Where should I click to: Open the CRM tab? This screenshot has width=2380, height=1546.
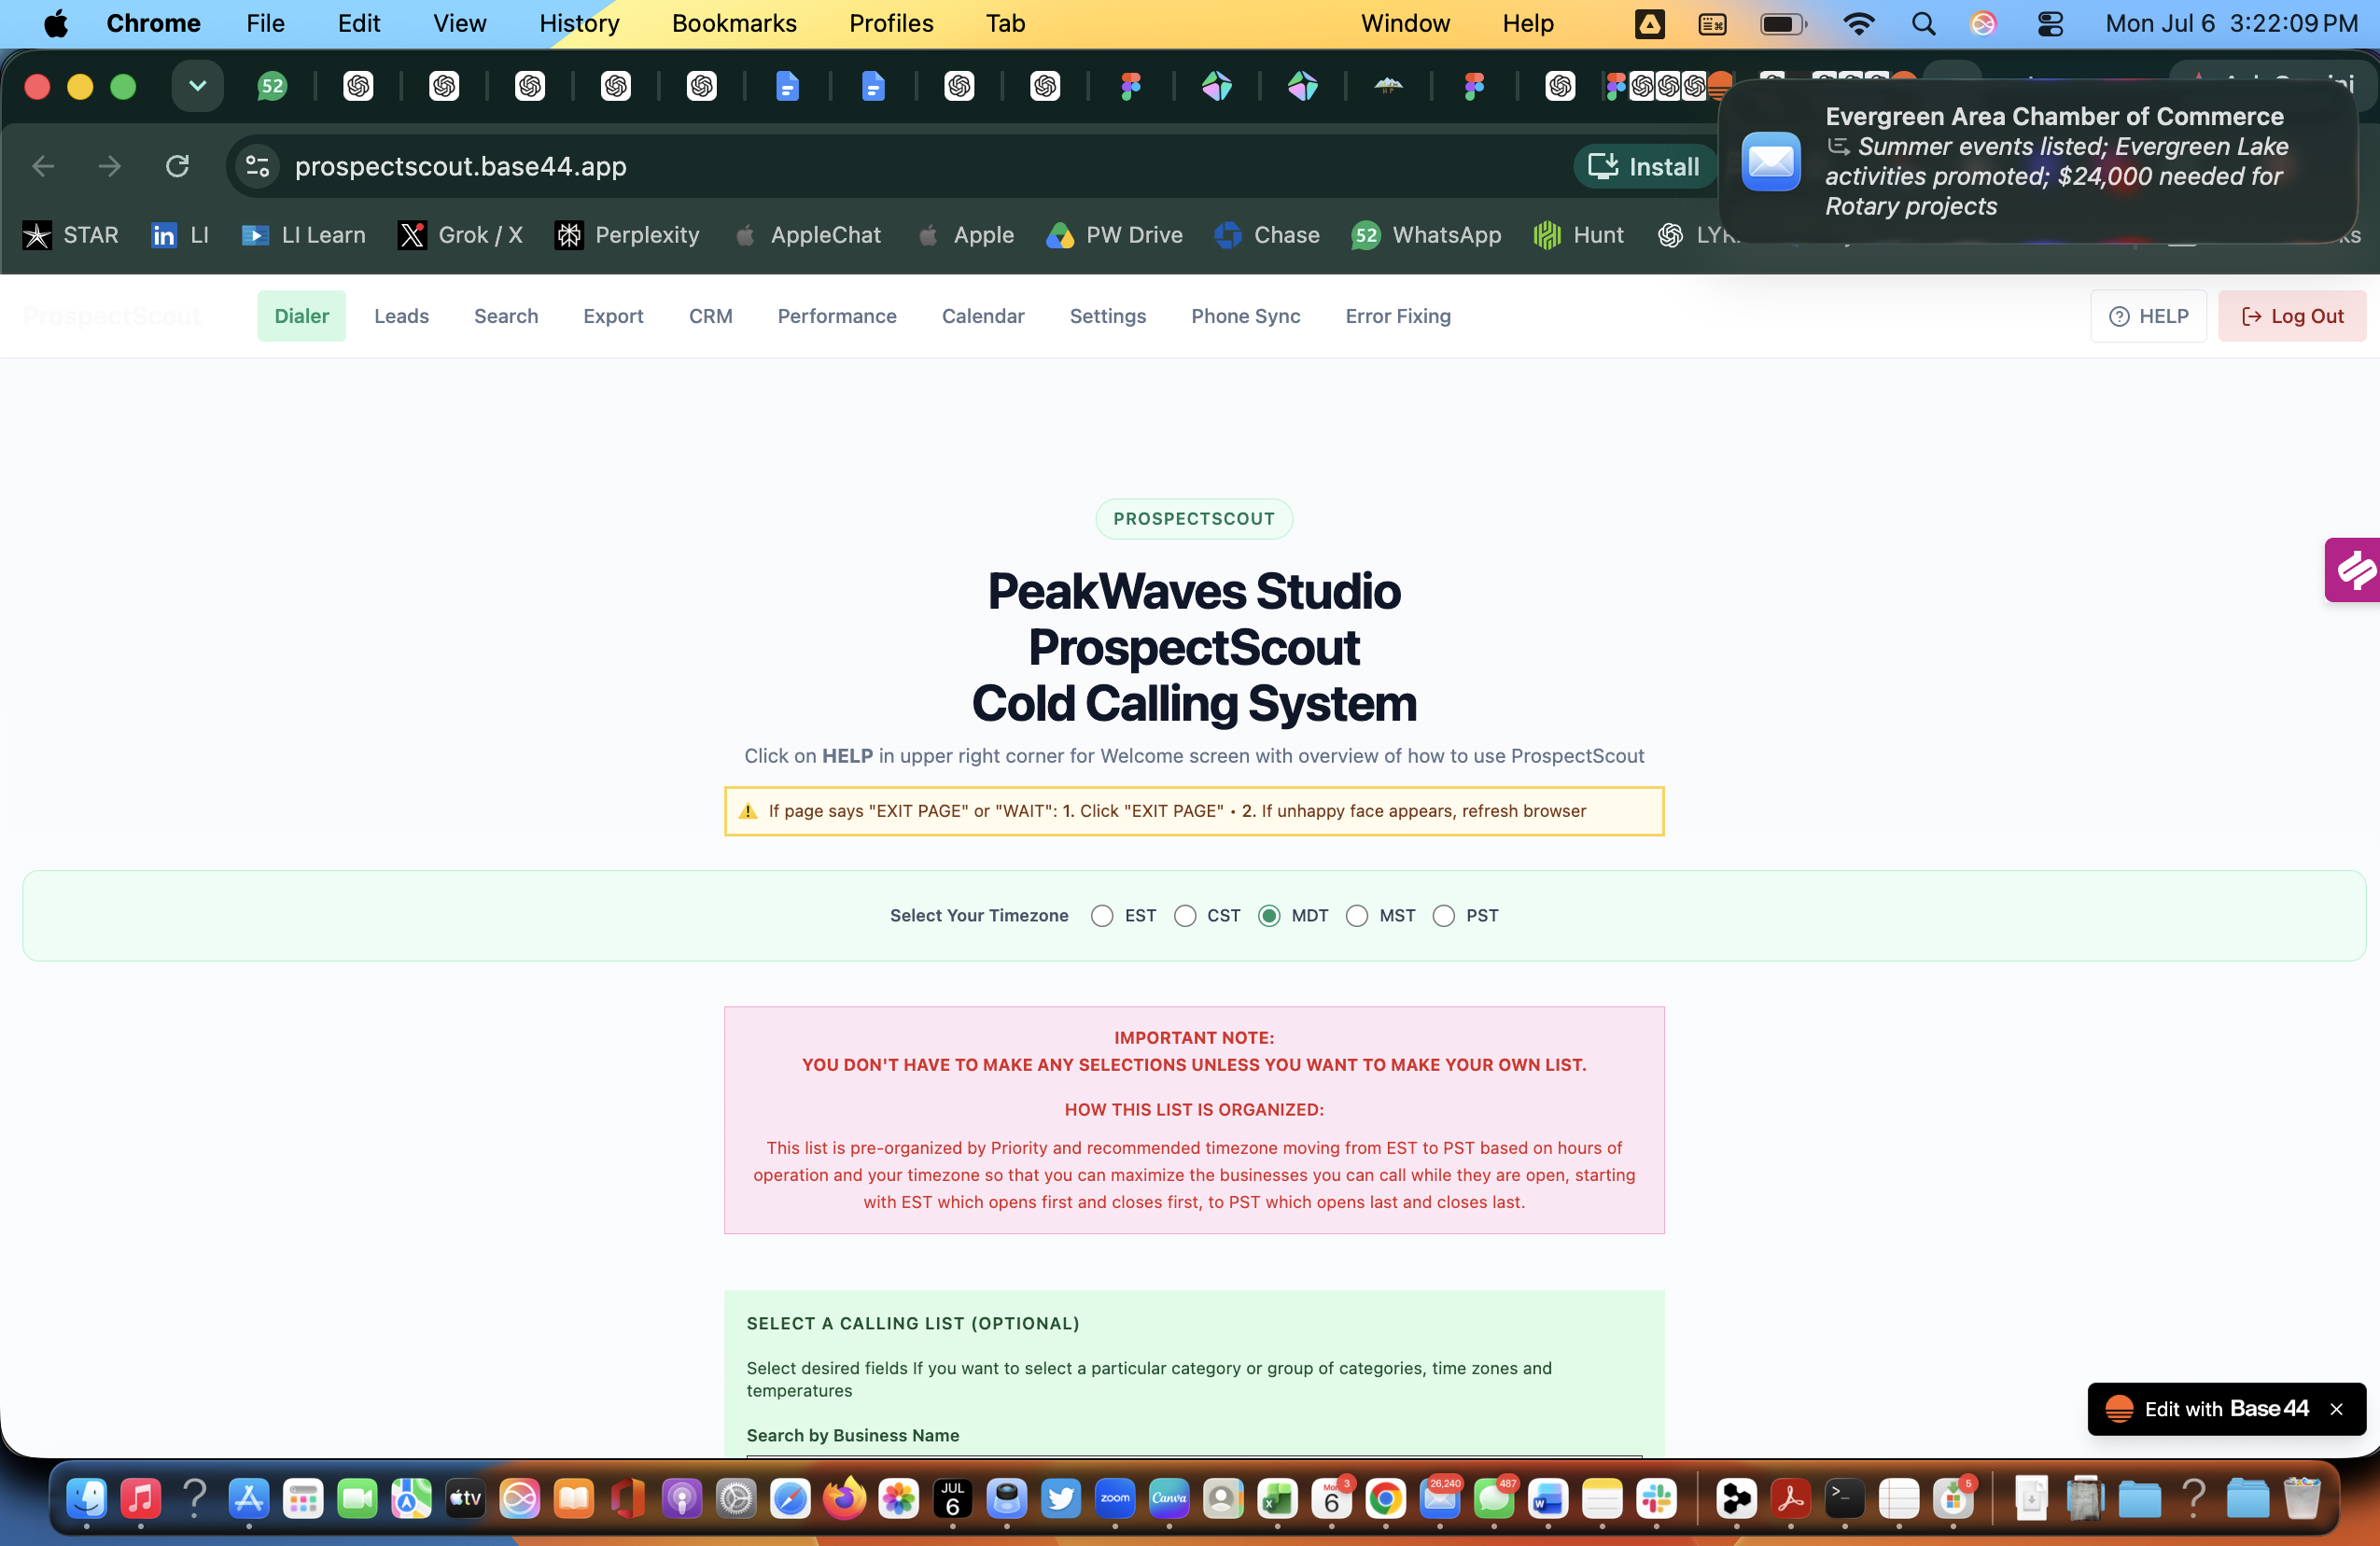click(x=710, y=316)
